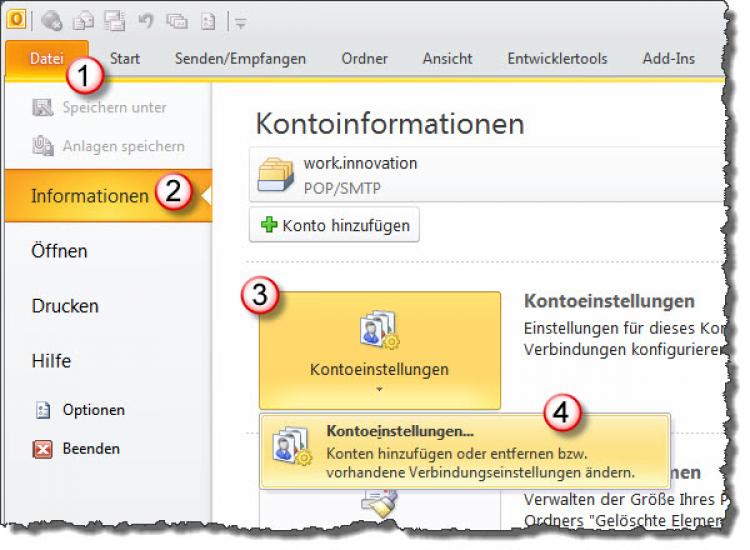Click the Konto hinzufügen button
This screenshot has height=550, width=750.
(334, 225)
